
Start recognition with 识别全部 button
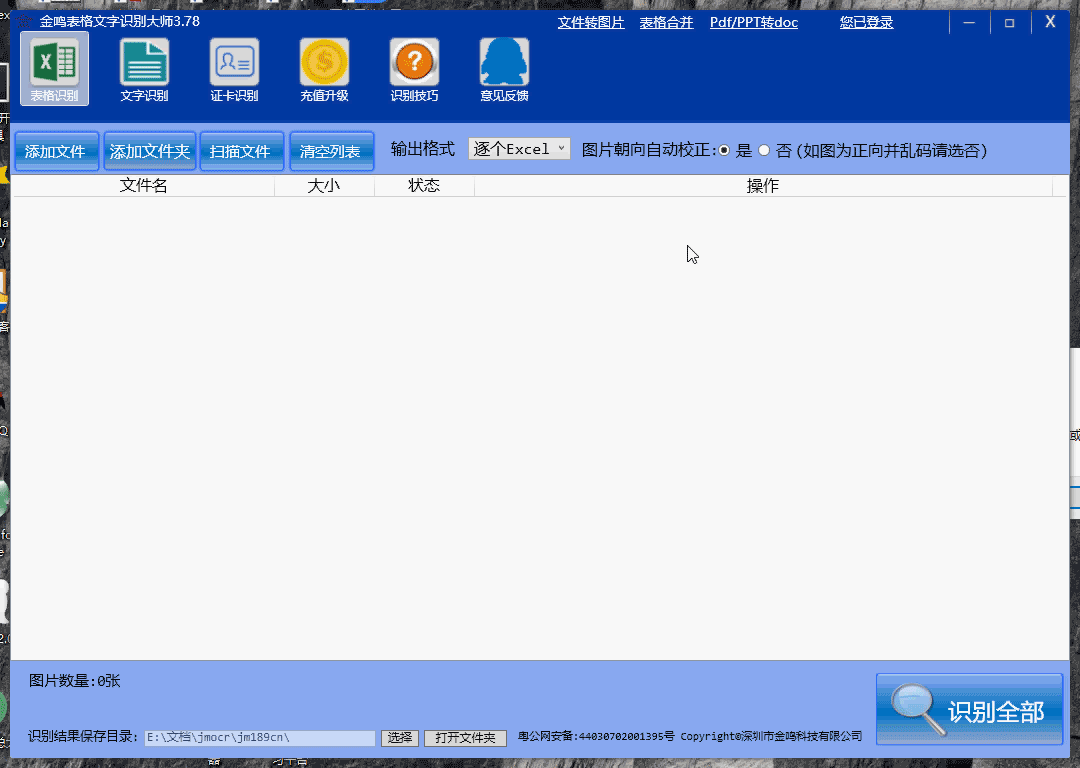(x=970, y=709)
